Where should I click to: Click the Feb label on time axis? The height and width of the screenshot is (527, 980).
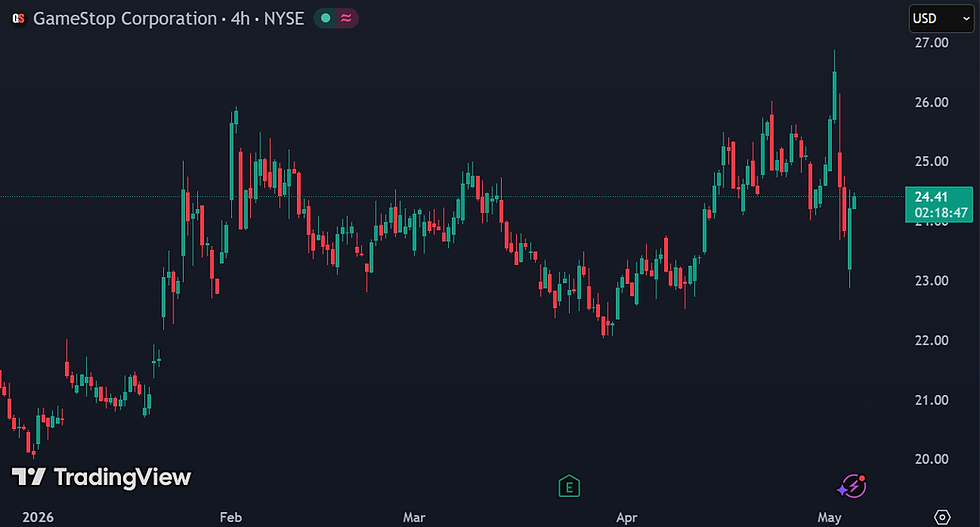231,518
